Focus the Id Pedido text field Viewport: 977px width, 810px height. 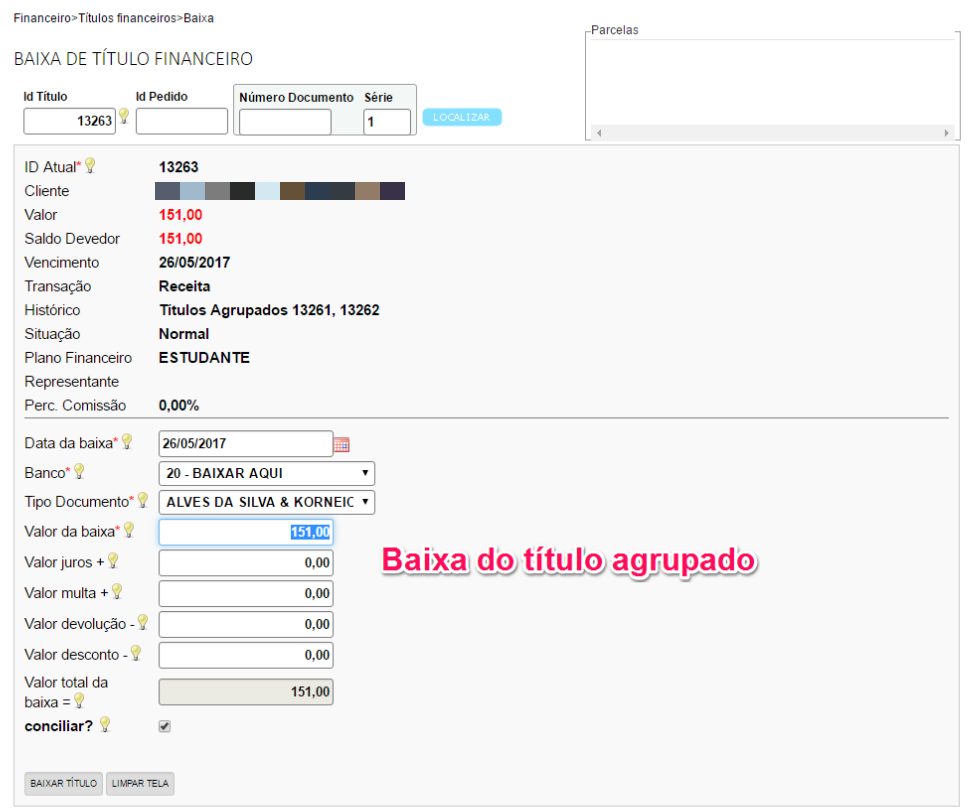[x=181, y=122]
